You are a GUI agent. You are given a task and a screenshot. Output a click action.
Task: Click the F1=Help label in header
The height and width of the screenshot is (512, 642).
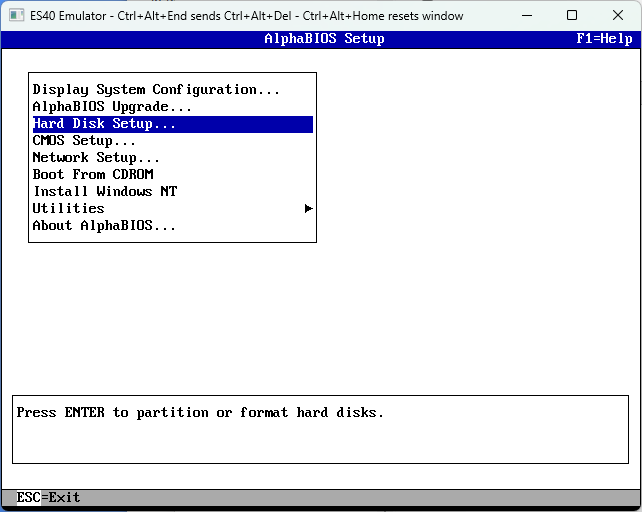(x=604, y=39)
